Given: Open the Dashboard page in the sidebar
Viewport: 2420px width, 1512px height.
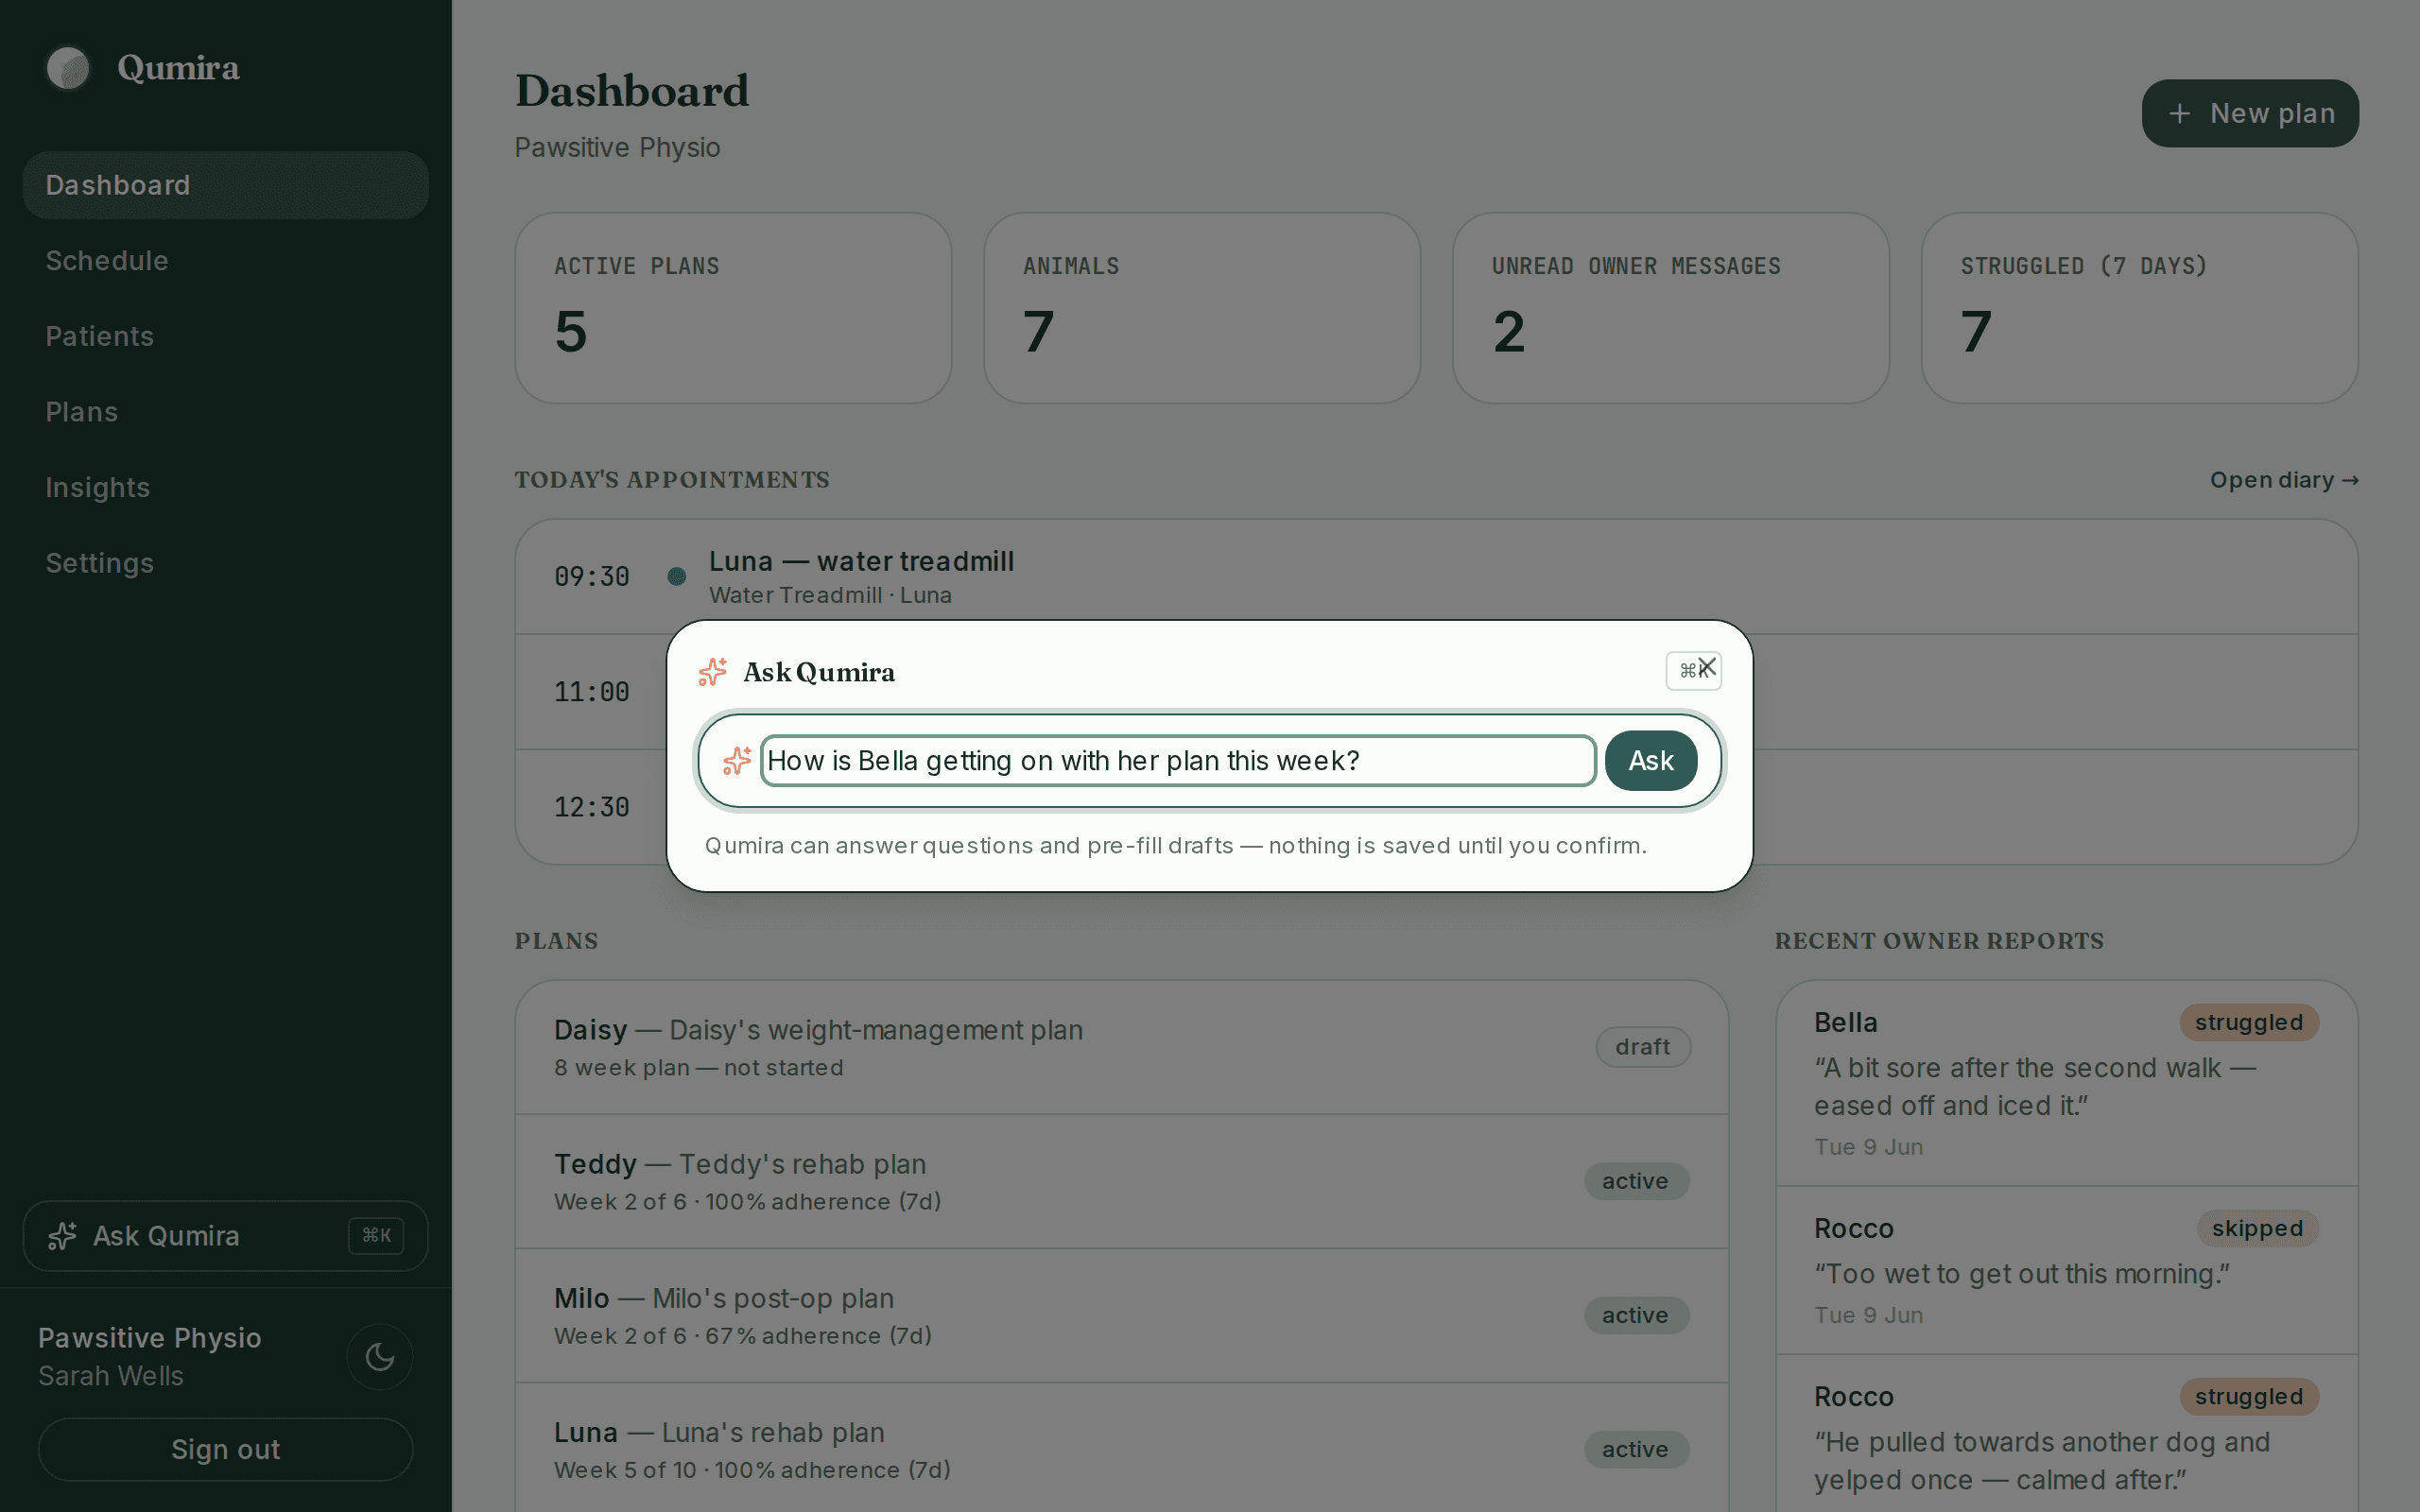Looking at the screenshot, I should click(226, 185).
